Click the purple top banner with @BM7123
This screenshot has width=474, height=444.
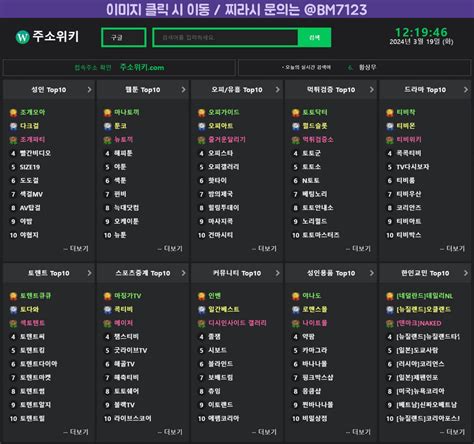(237, 9)
